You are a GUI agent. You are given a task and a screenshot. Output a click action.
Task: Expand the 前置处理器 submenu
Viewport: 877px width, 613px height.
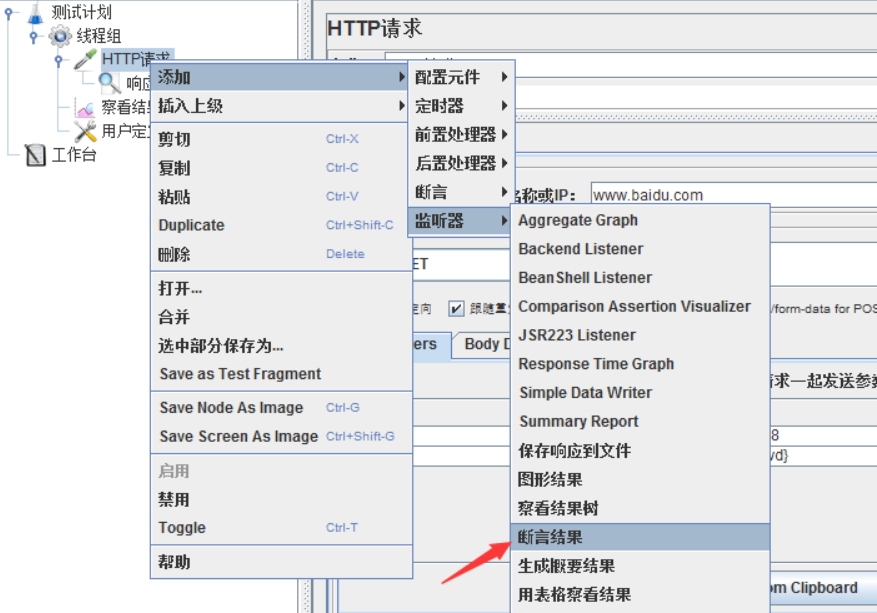(461, 135)
